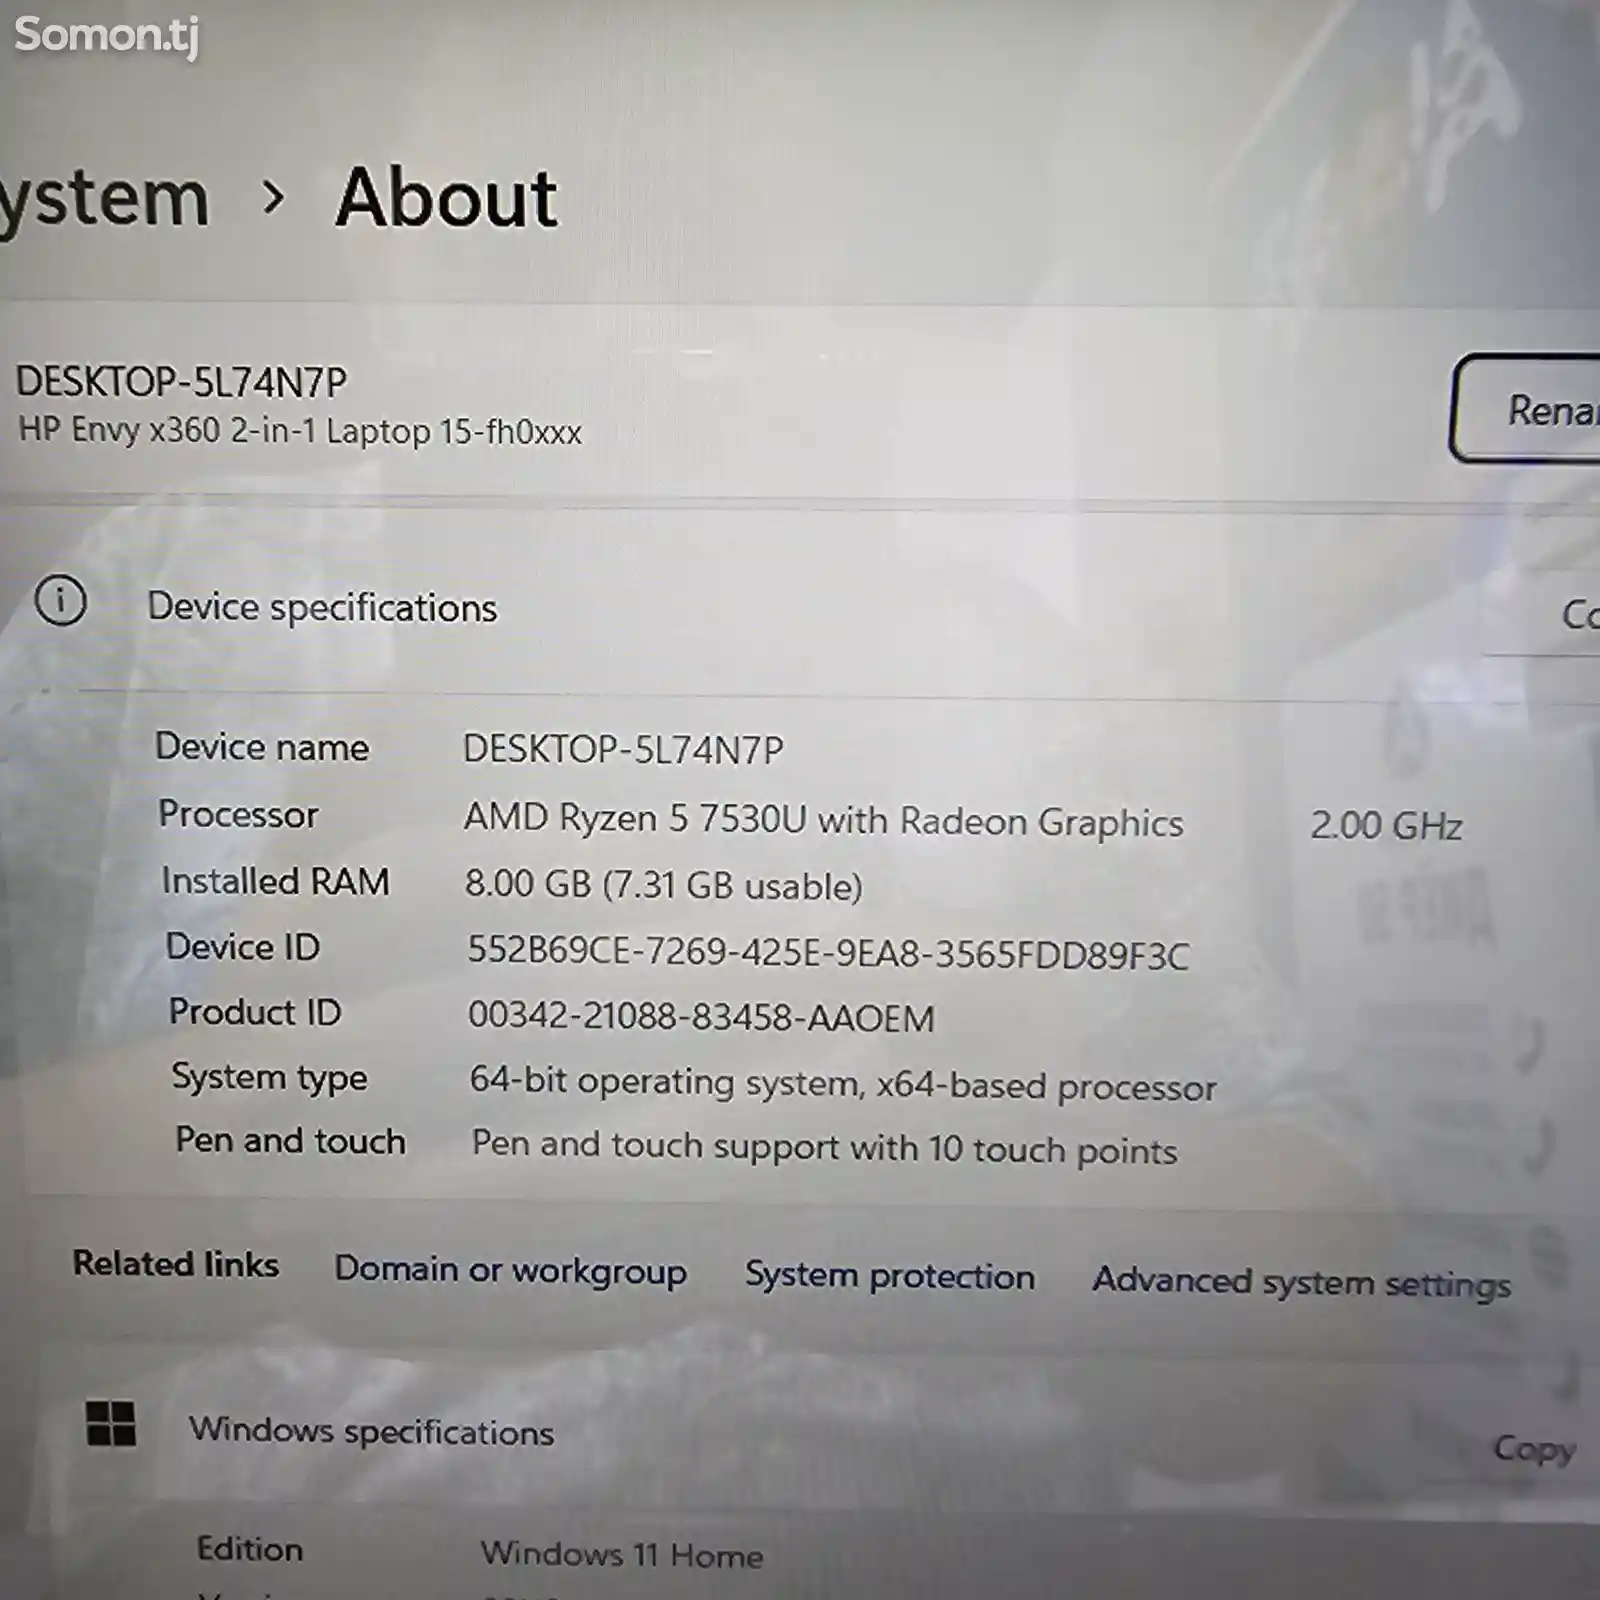Click the About page title

click(446, 198)
